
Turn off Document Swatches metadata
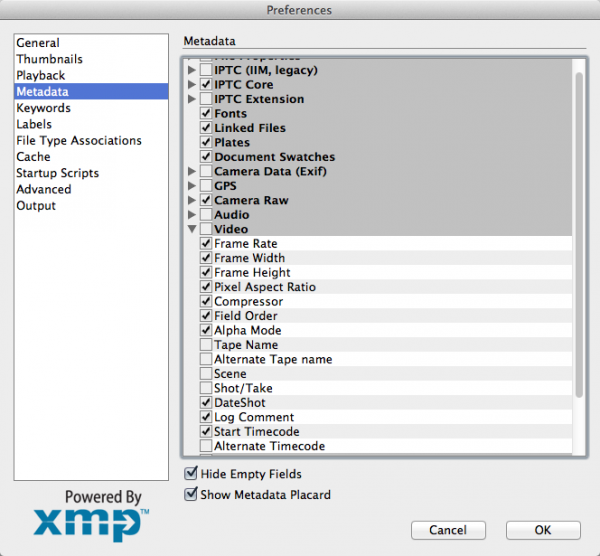[206, 157]
